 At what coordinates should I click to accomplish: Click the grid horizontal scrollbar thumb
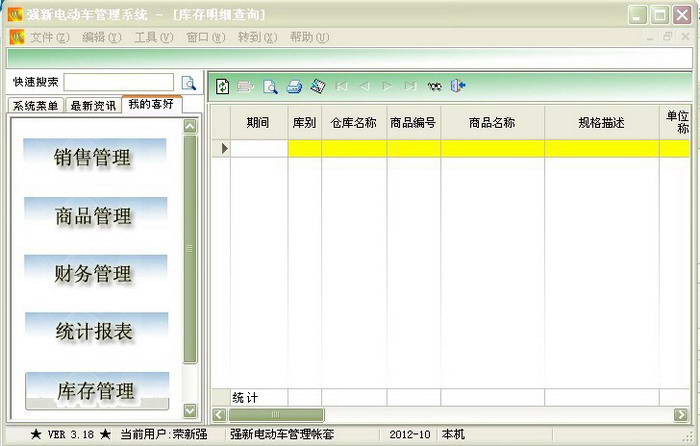276,415
